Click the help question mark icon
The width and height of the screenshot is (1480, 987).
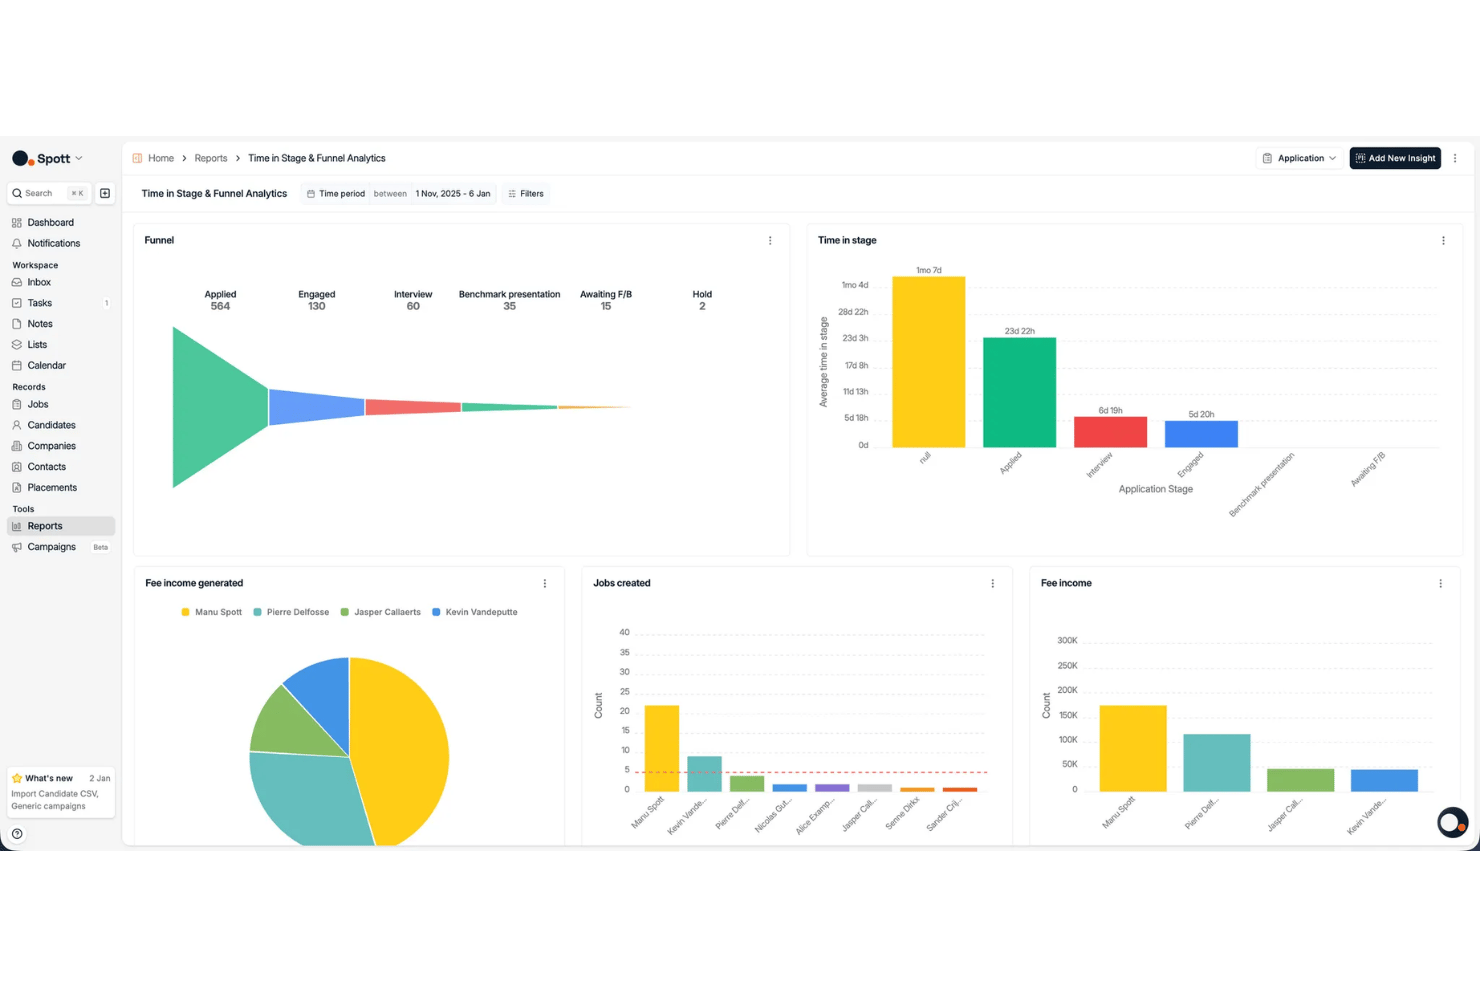pyautogui.click(x=17, y=834)
